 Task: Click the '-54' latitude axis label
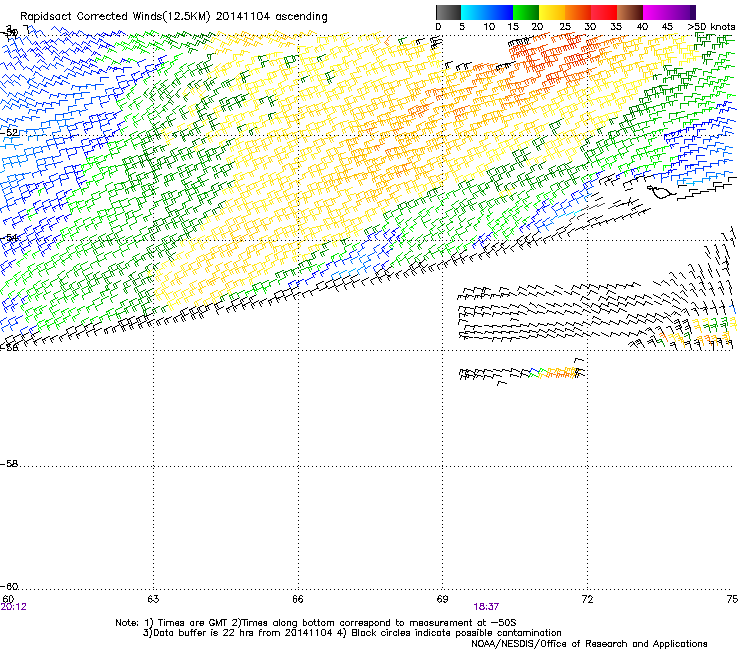tap(9, 237)
